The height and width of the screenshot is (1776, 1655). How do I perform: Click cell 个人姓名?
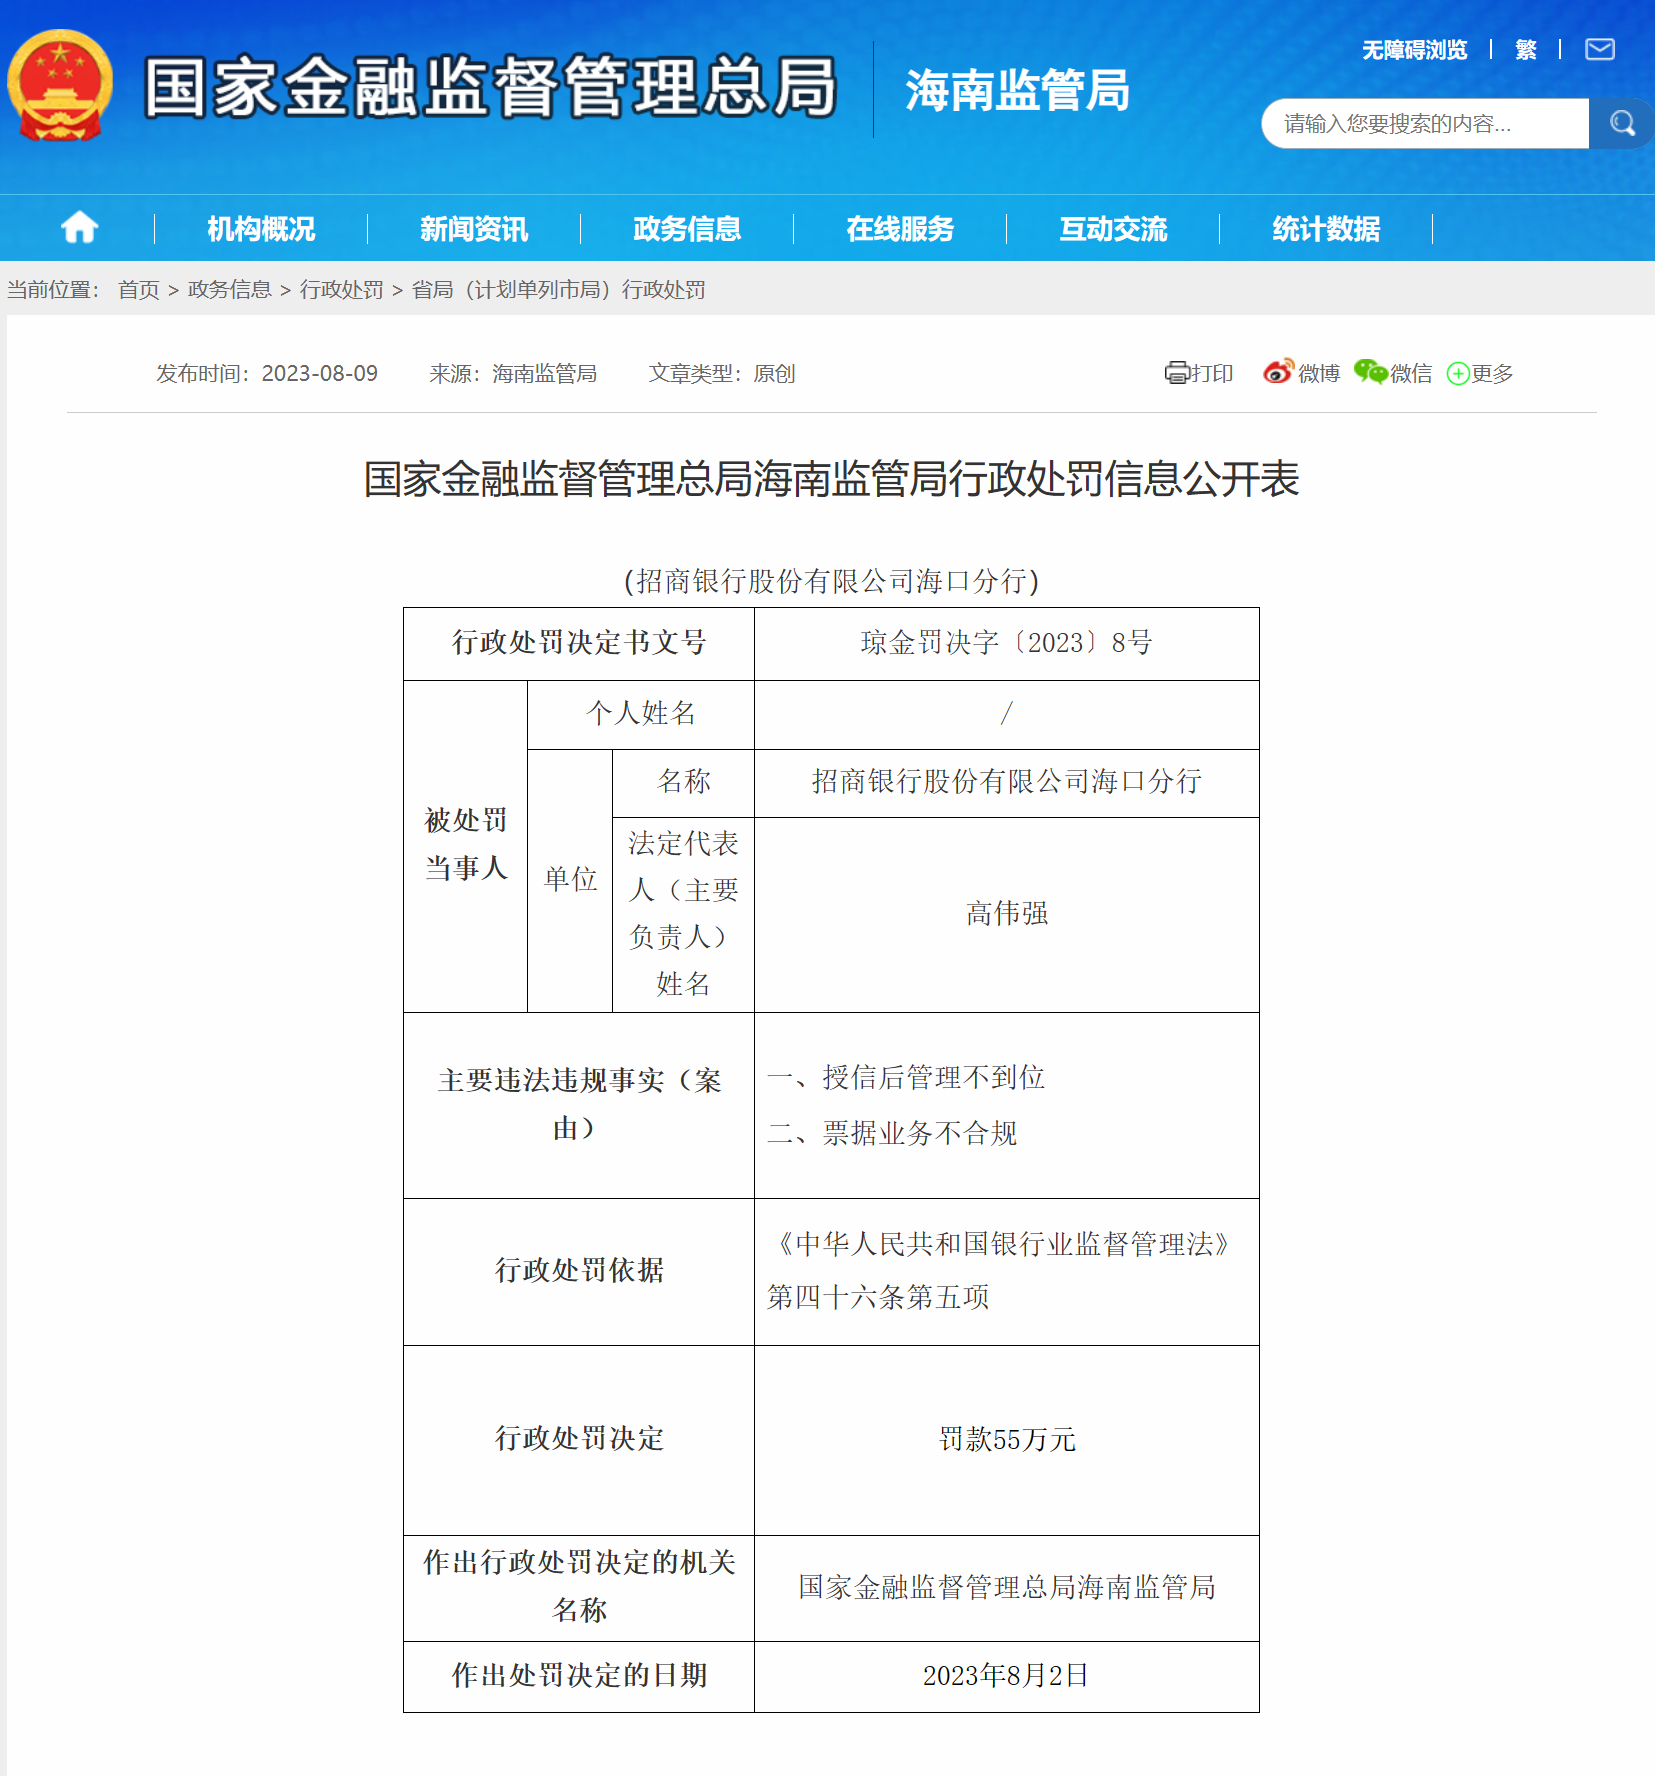[x=640, y=714]
